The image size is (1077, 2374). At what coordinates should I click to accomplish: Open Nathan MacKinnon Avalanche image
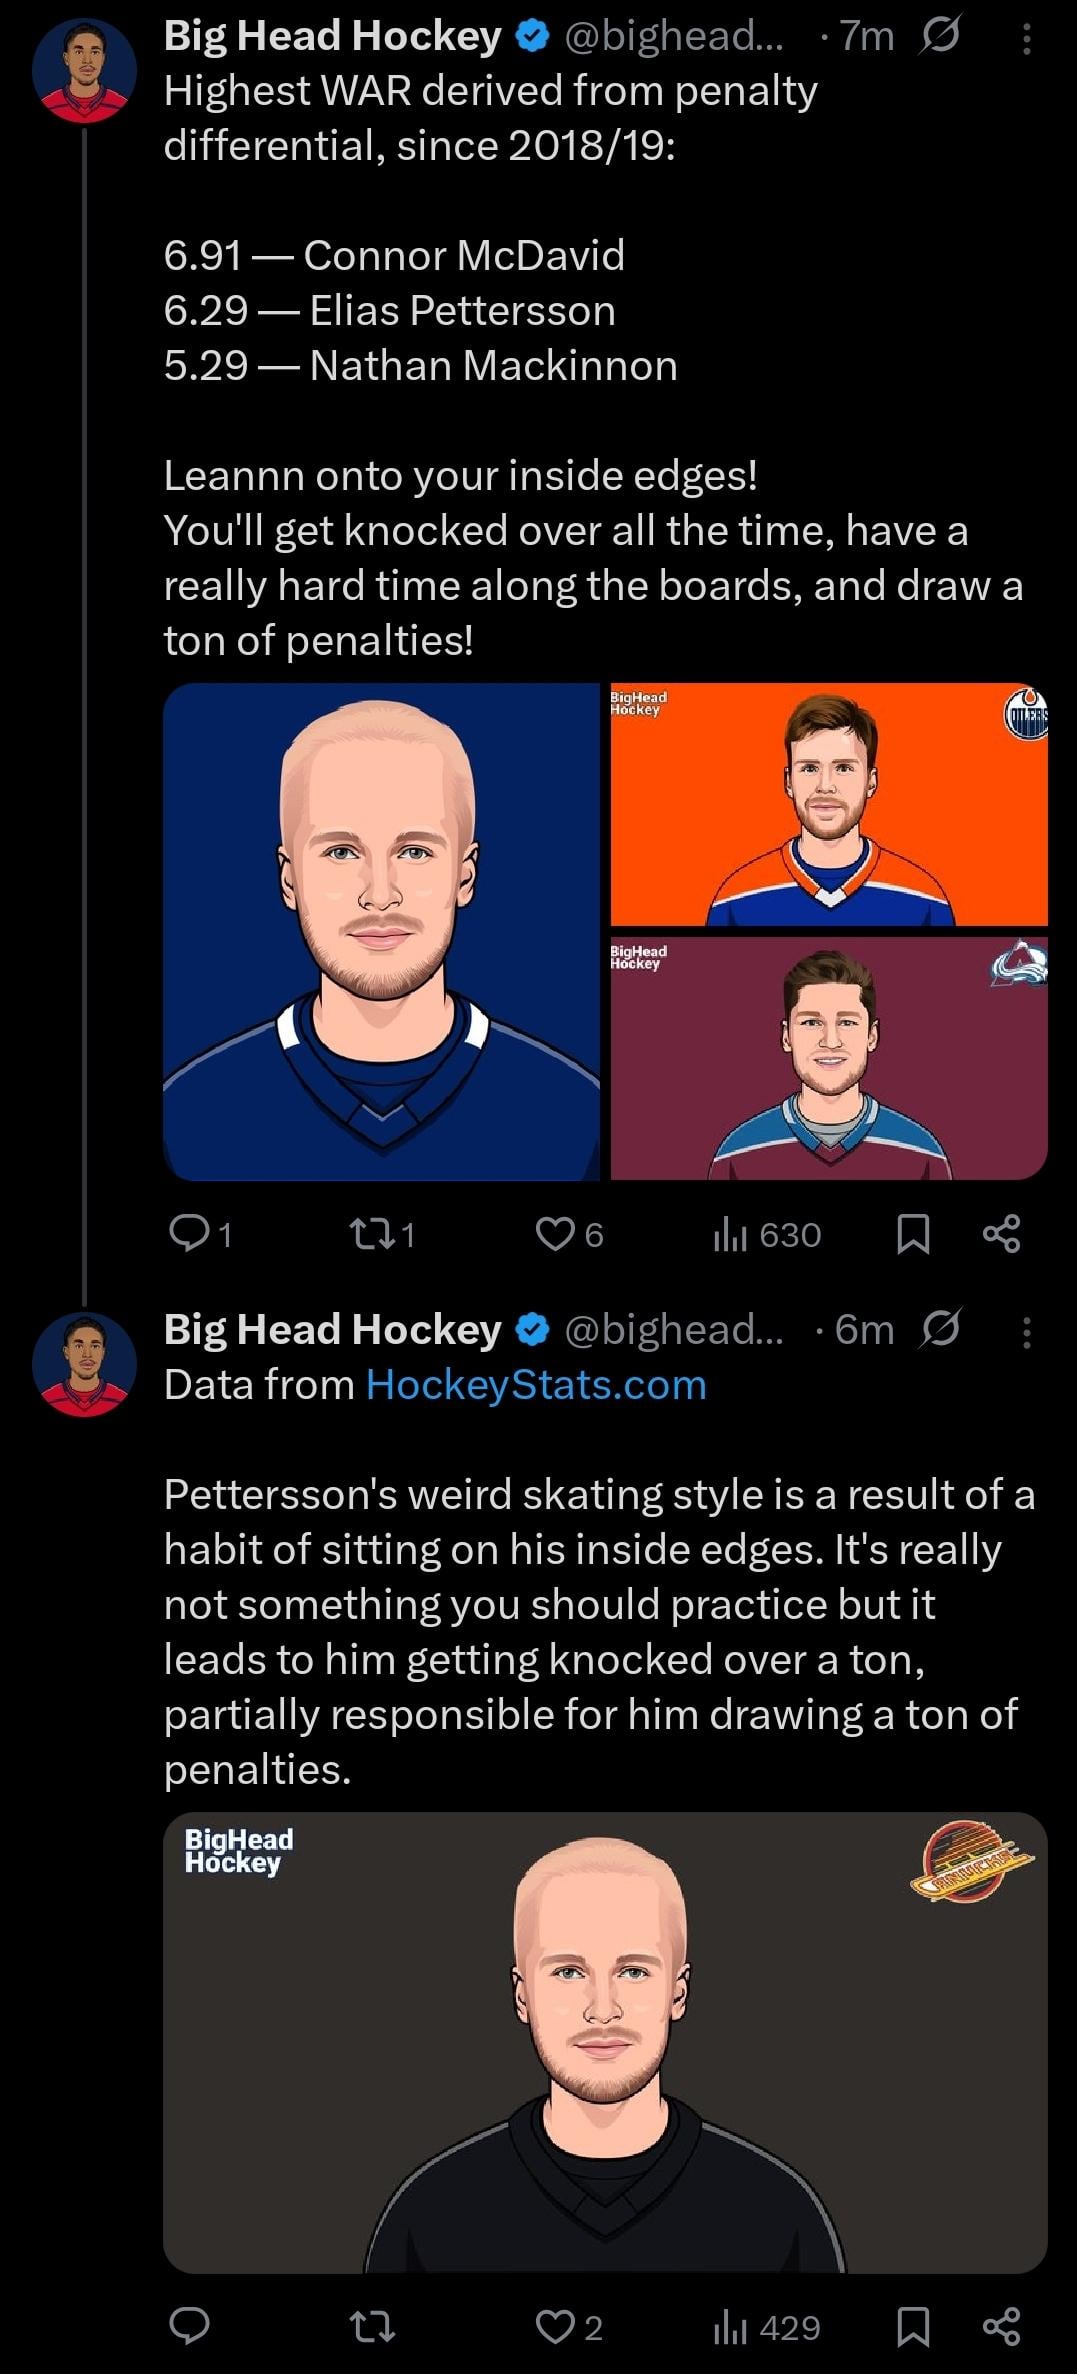coord(829,1058)
